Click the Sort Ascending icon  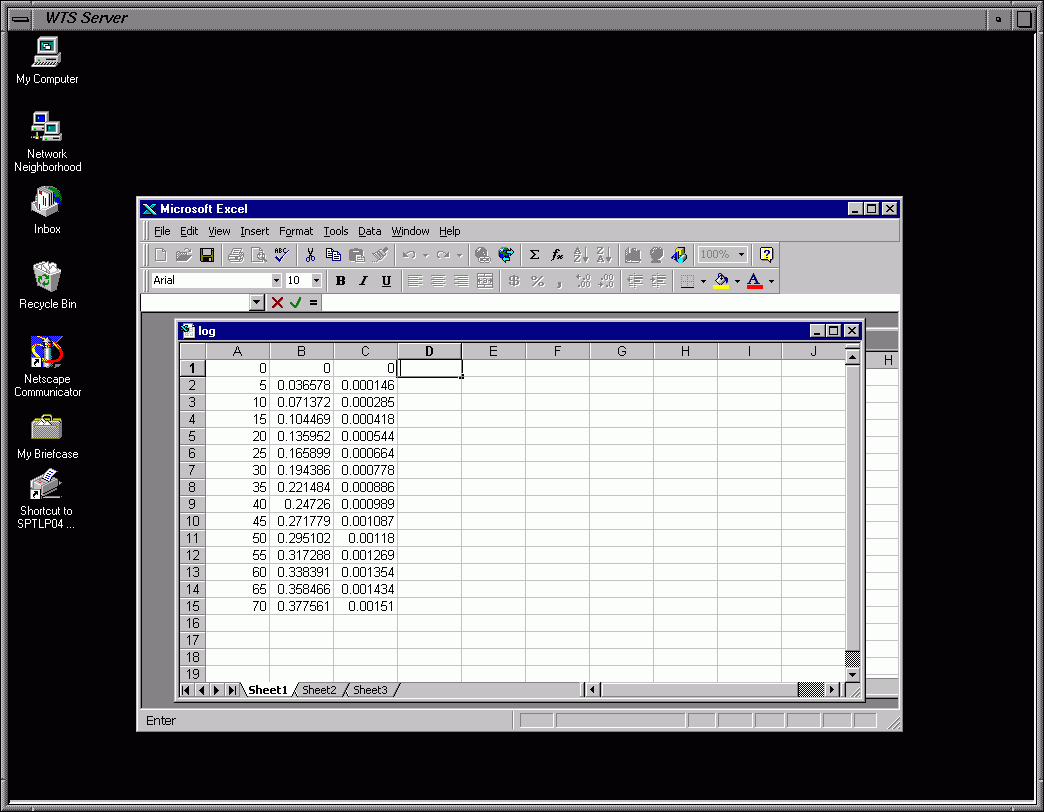tap(581, 255)
